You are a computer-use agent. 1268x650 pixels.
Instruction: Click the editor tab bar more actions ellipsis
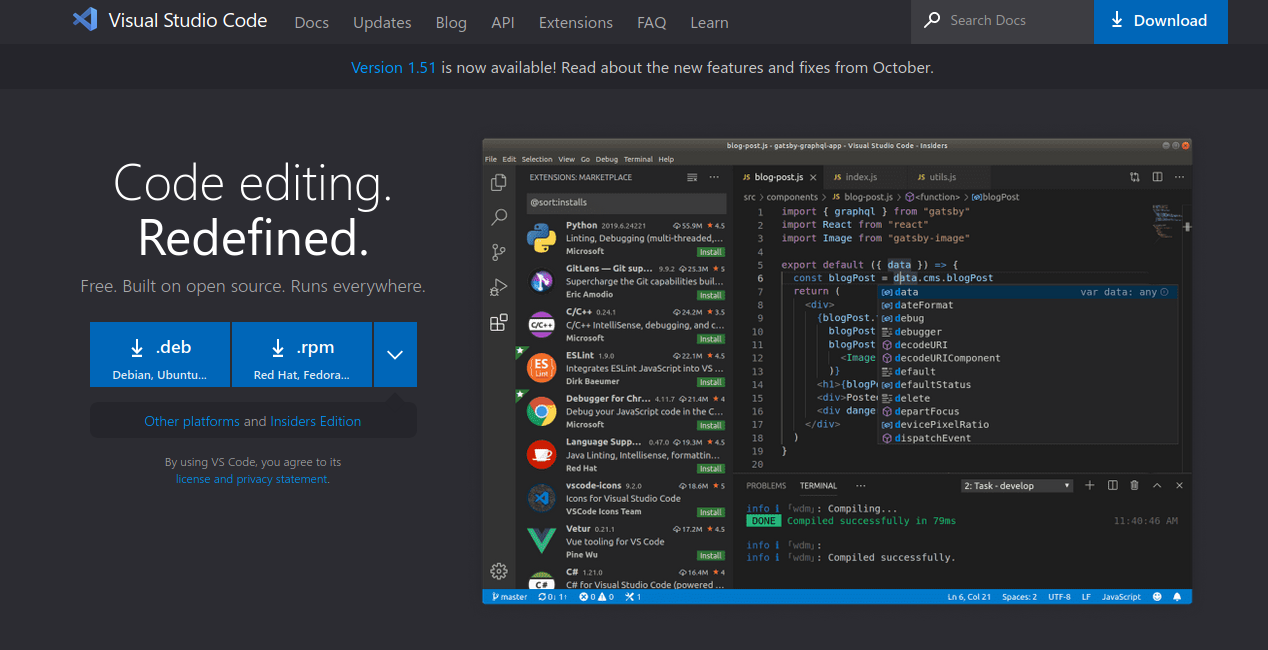tap(1179, 177)
